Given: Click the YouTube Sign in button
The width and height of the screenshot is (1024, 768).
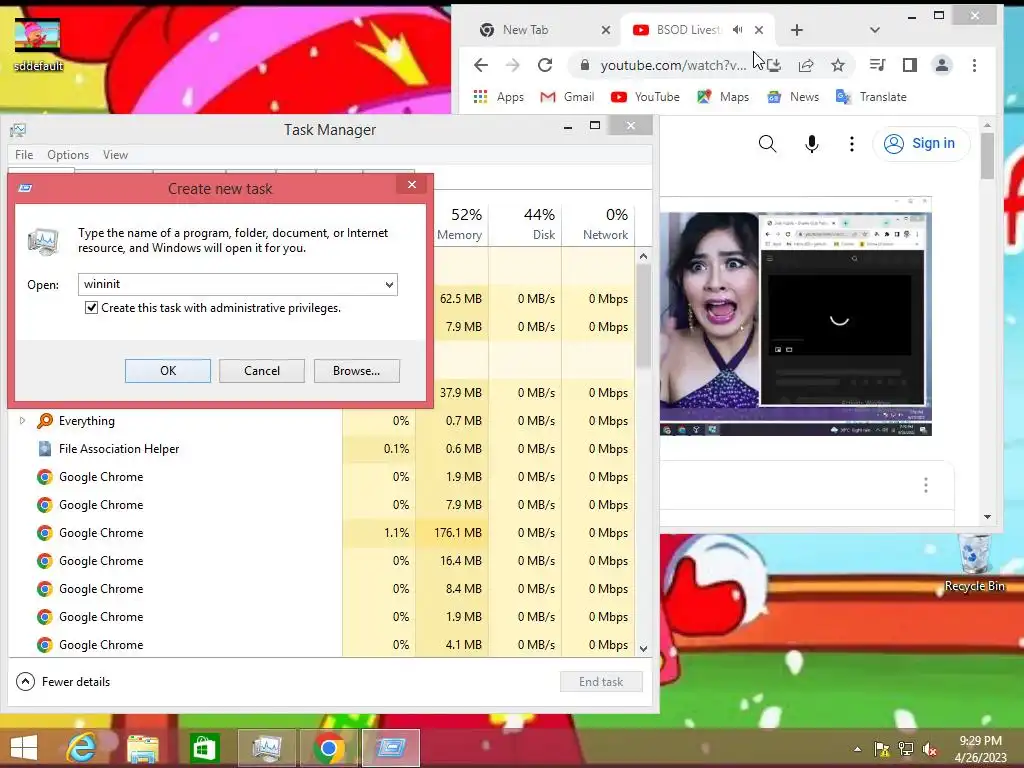Looking at the screenshot, I should tap(920, 144).
